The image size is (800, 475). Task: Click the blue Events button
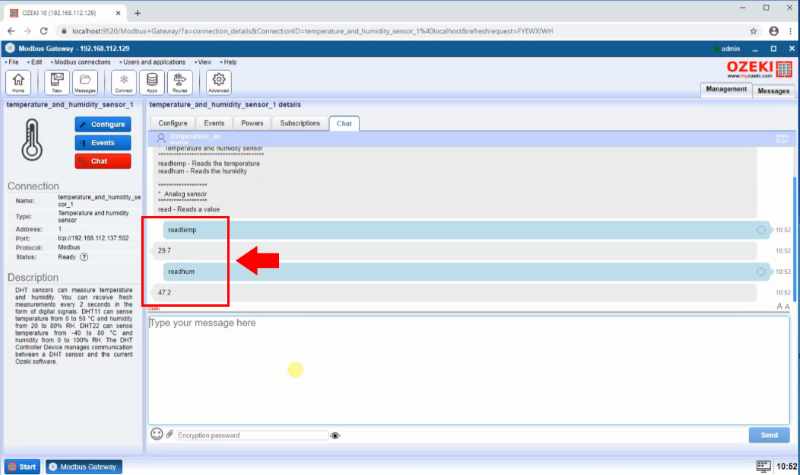point(103,143)
